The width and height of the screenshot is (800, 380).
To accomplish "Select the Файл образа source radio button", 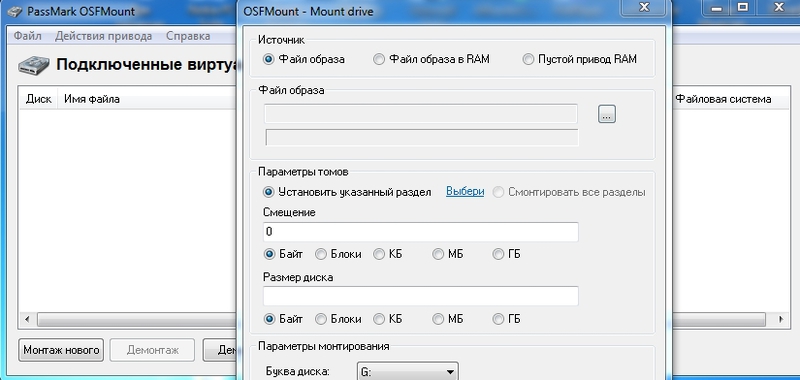I will (x=268, y=59).
